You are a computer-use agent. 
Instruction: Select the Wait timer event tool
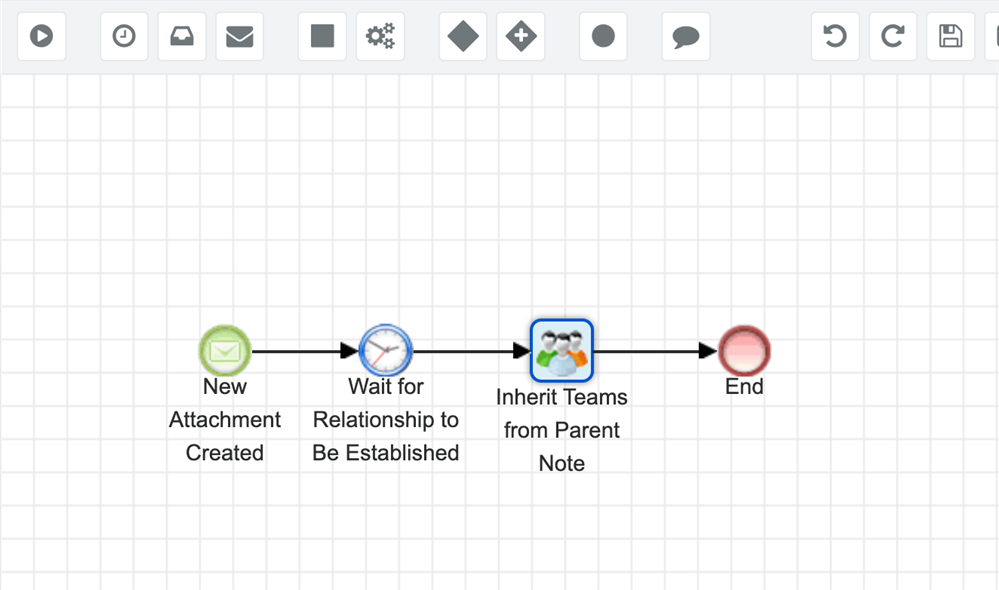124,37
